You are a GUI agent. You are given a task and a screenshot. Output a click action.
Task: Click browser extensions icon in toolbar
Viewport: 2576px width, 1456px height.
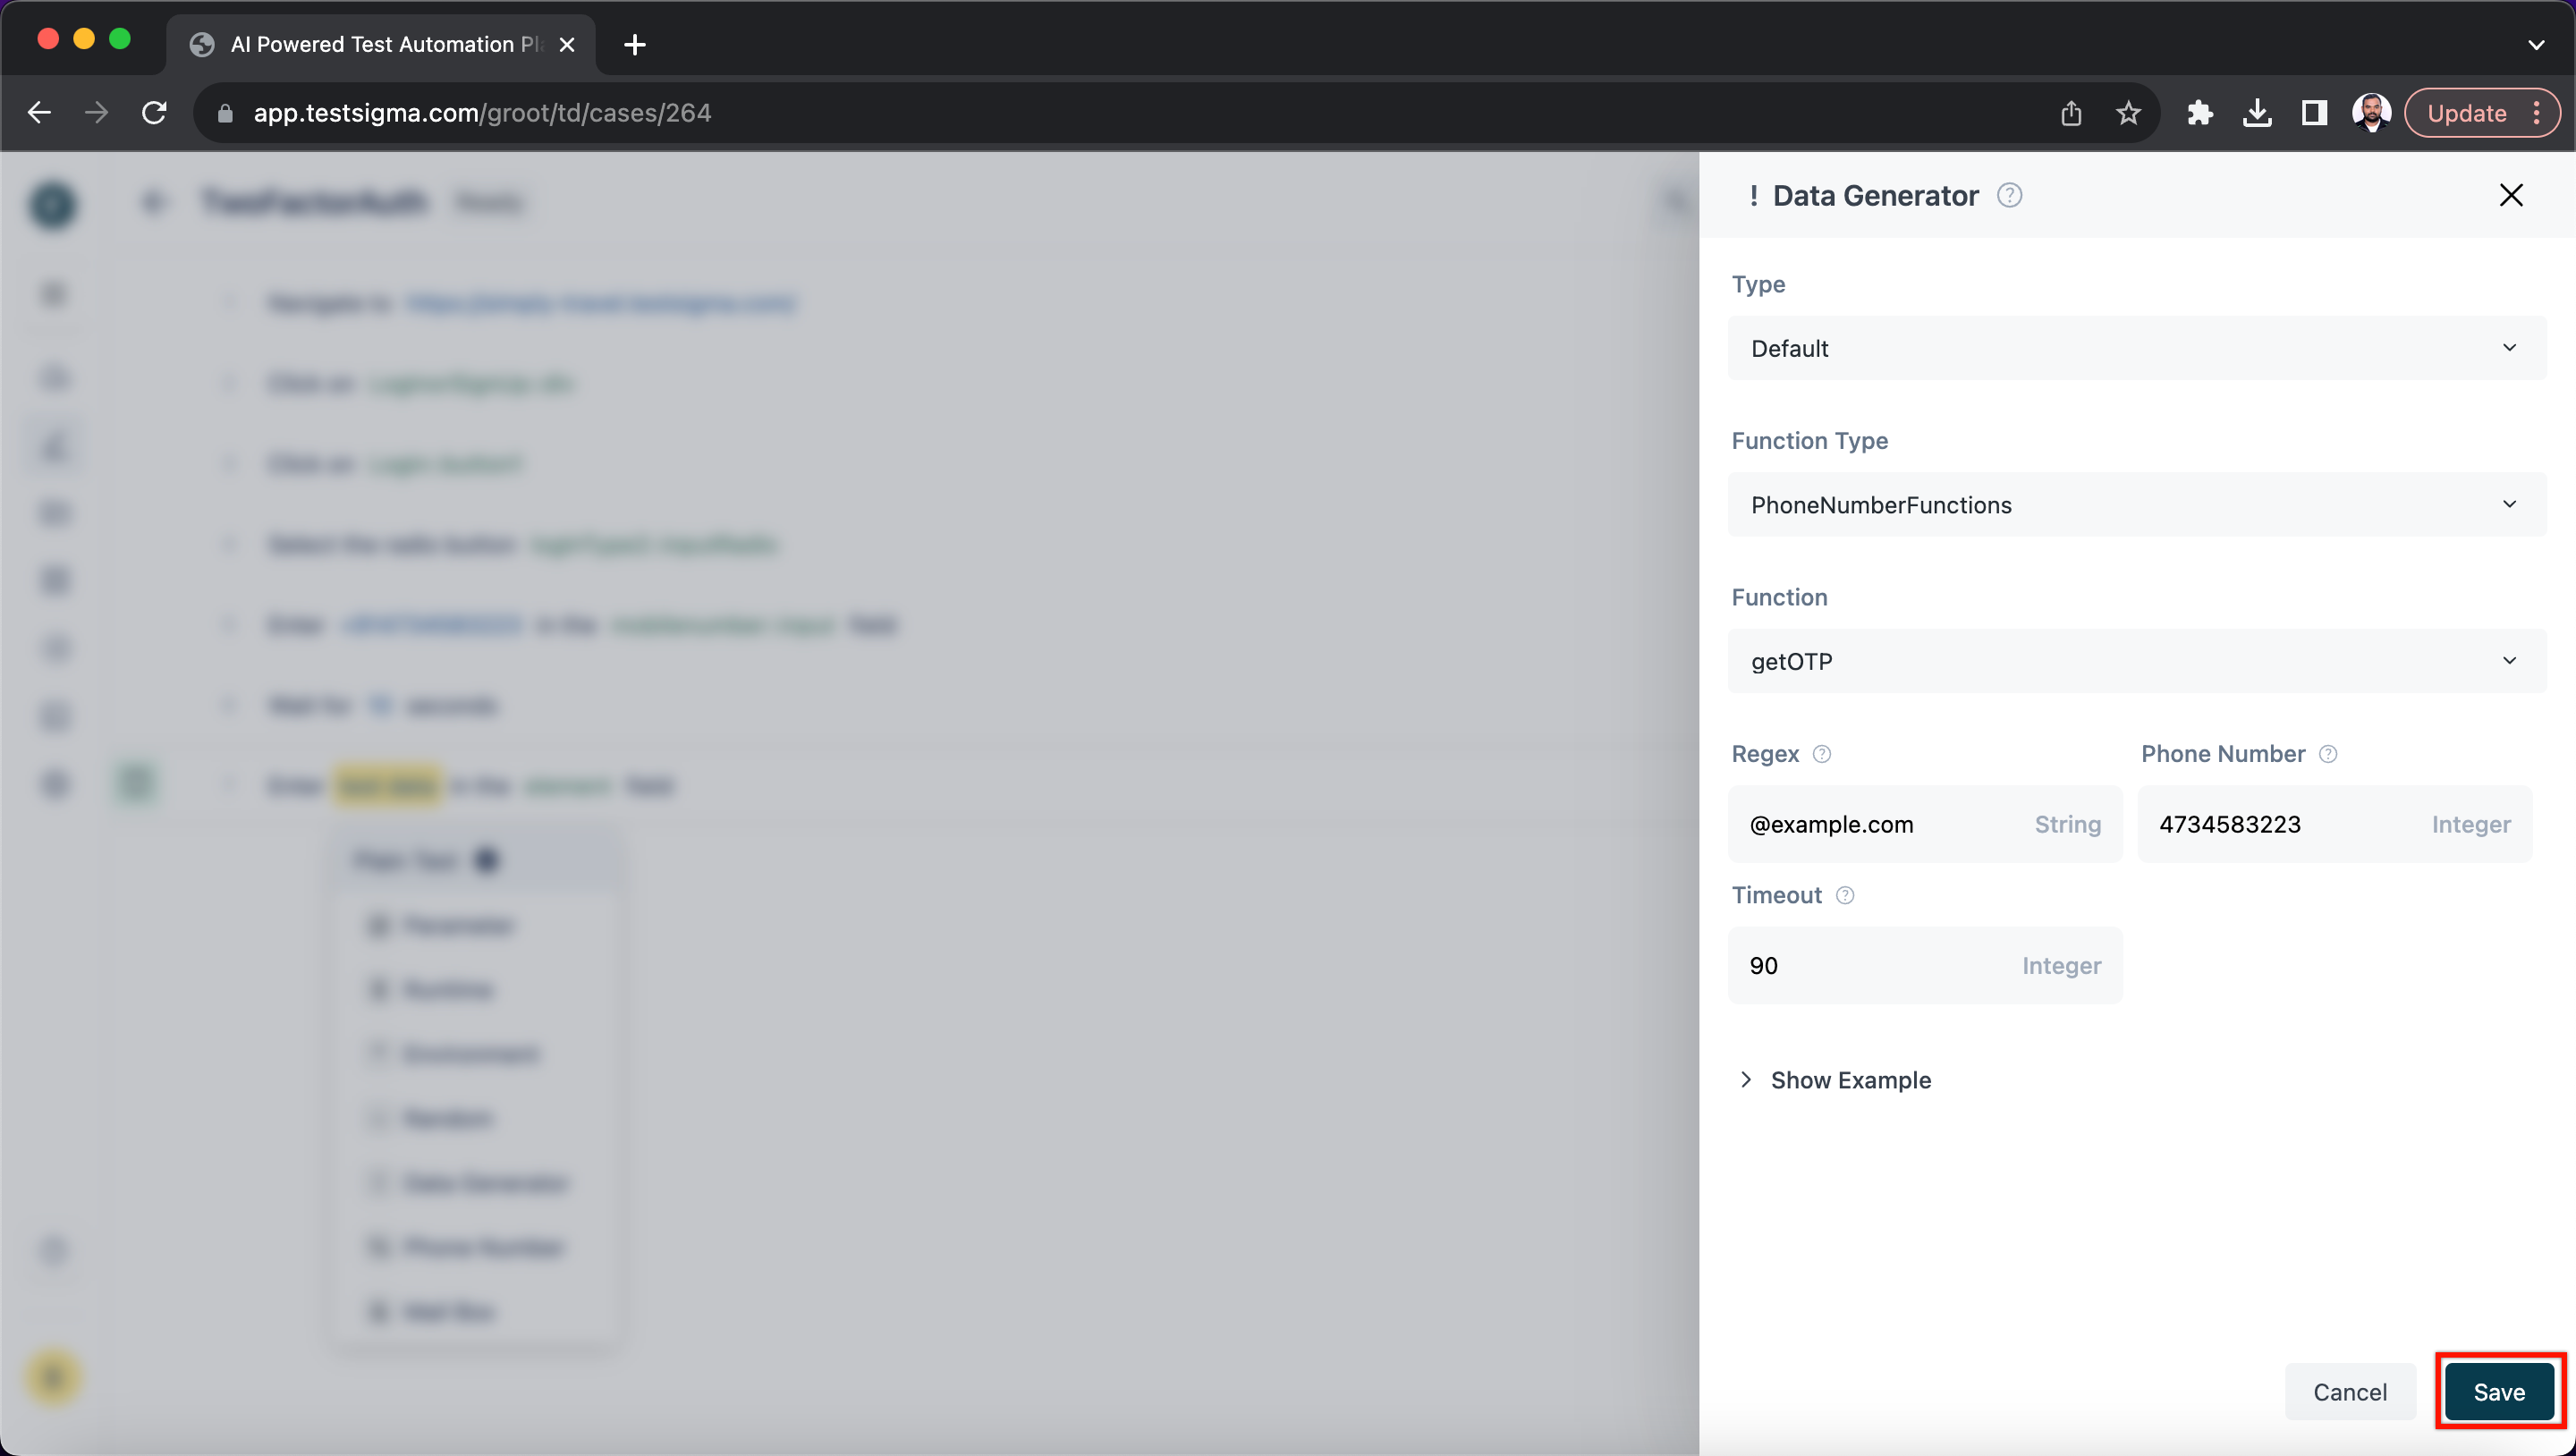tap(2199, 114)
